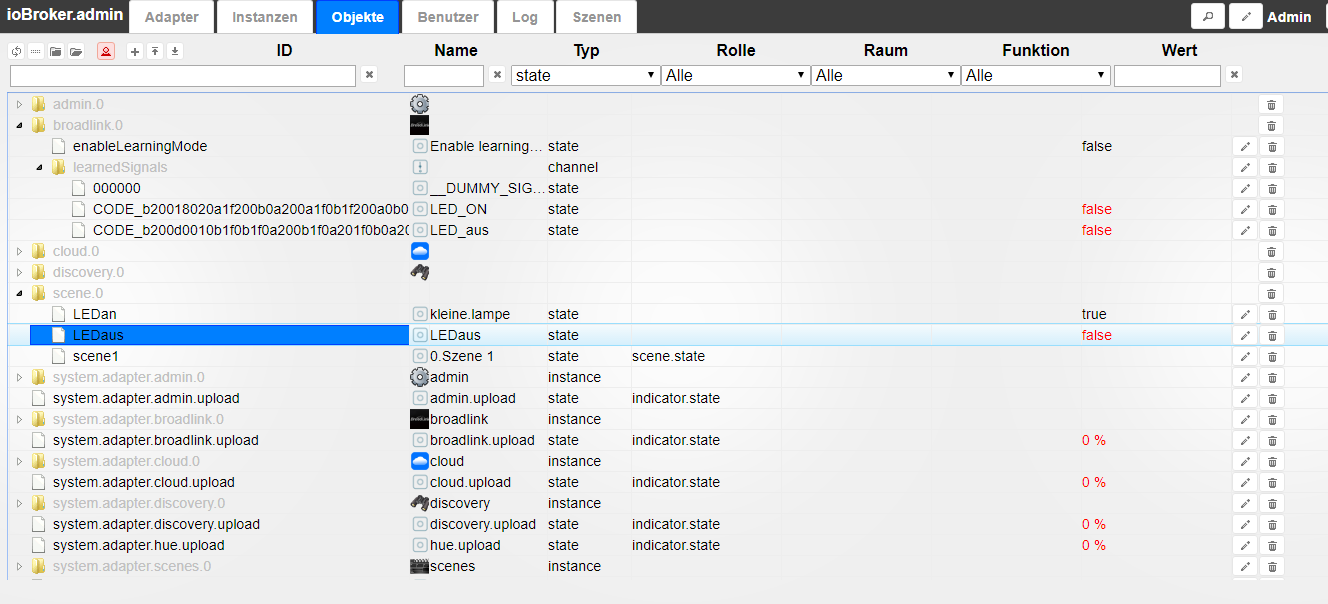Image resolution: width=1328 pixels, height=604 pixels.
Task: Click the refresh objects tree icon
Action: point(15,51)
